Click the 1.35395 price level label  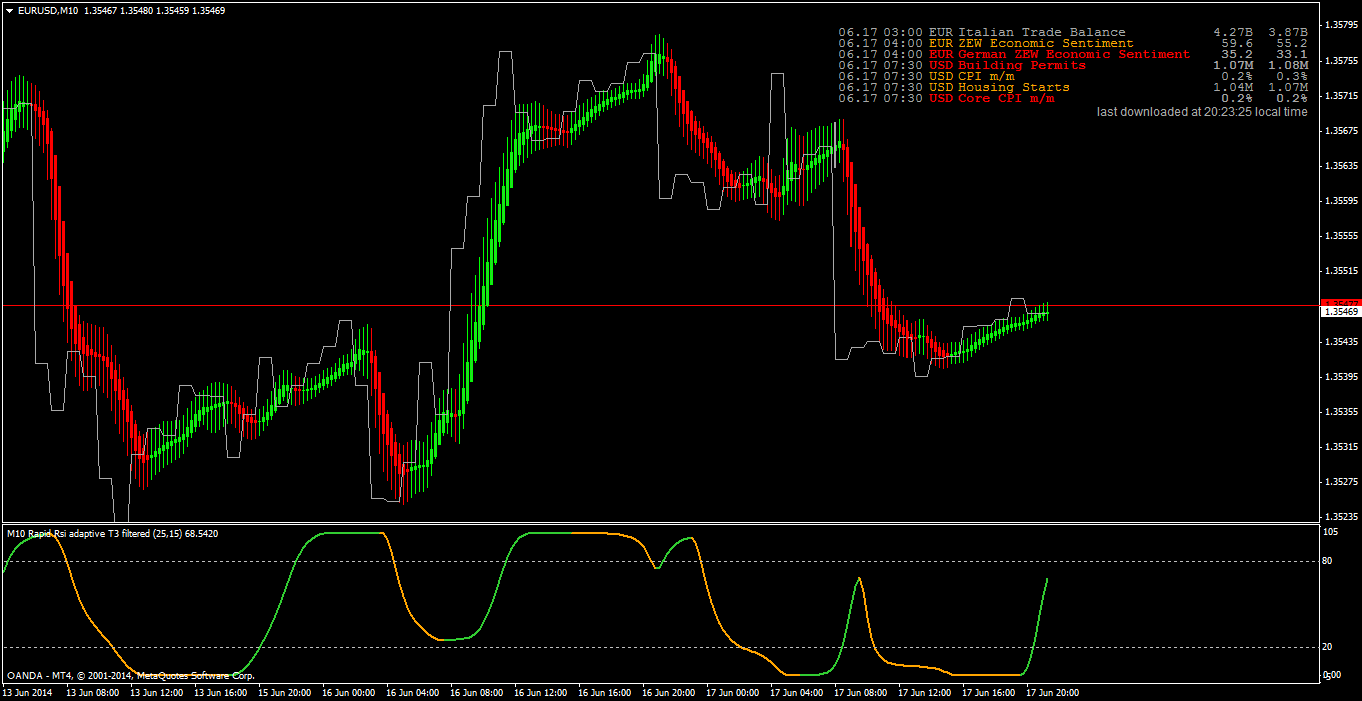(x=1342, y=377)
